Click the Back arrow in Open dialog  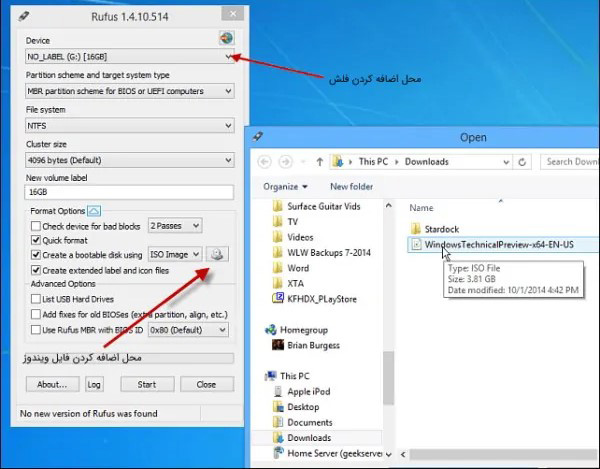[x=264, y=162]
